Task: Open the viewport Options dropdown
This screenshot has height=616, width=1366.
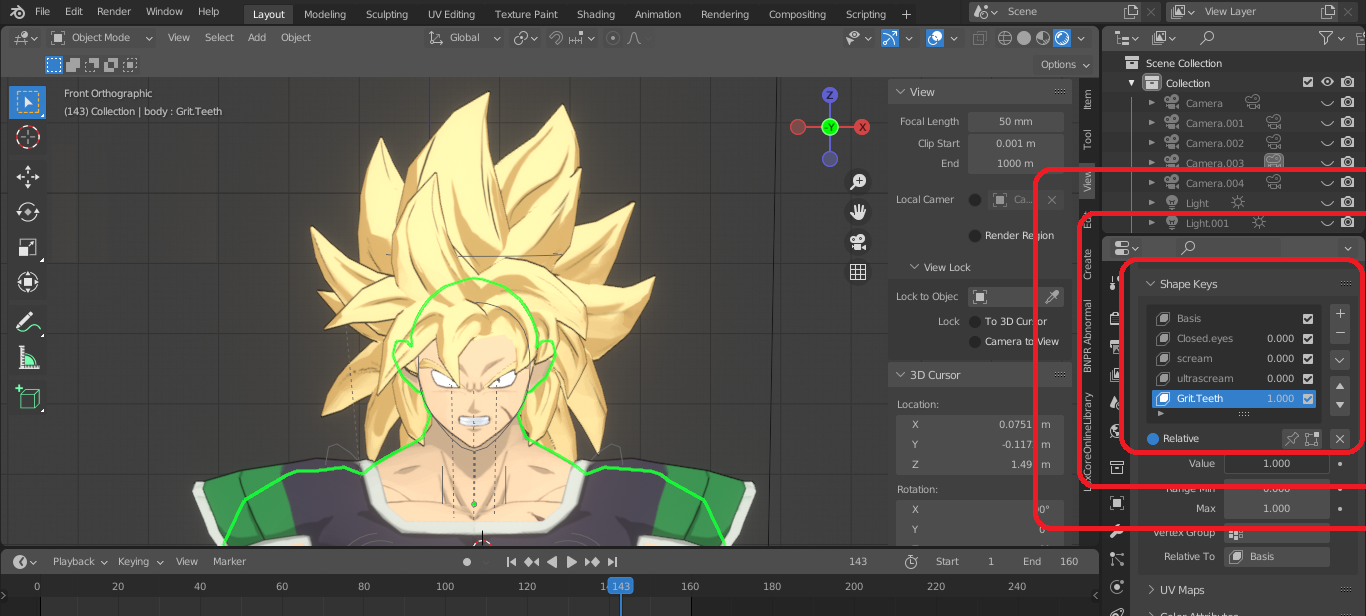Action: [x=1064, y=64]
